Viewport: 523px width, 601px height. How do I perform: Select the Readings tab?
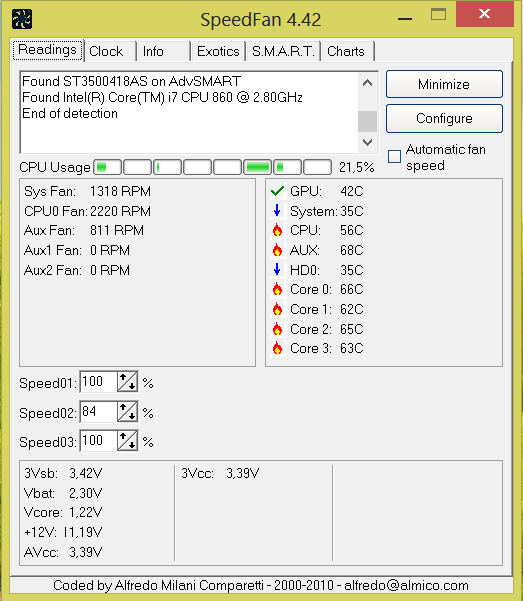48,50
